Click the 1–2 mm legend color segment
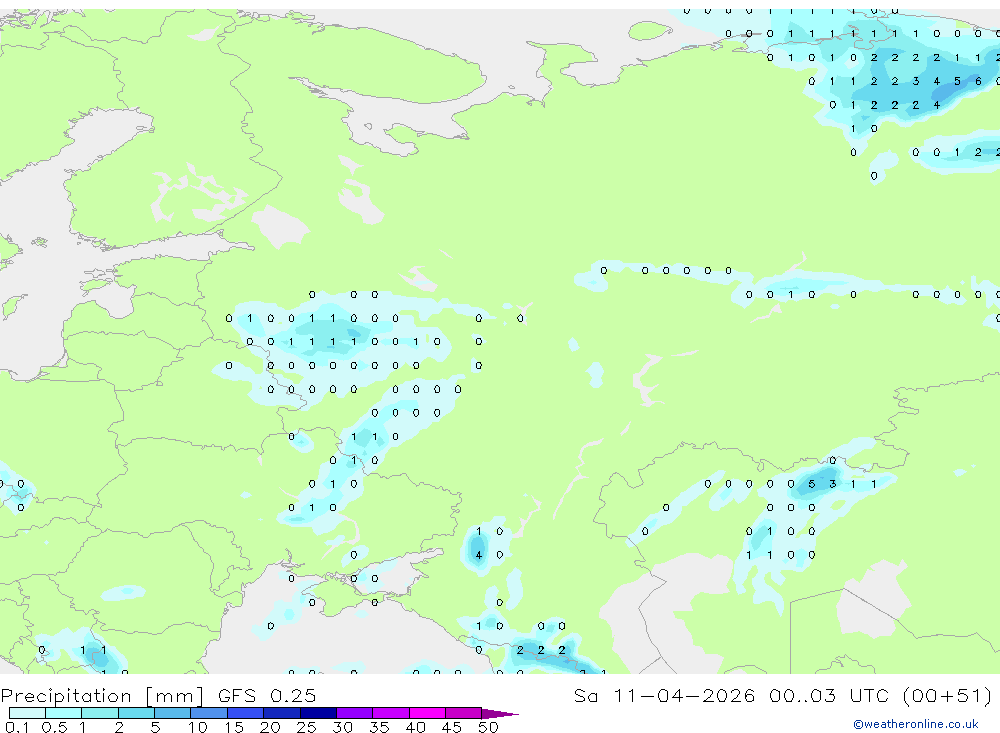This screenshot has width=1000, height=733. tap(99, 713)
